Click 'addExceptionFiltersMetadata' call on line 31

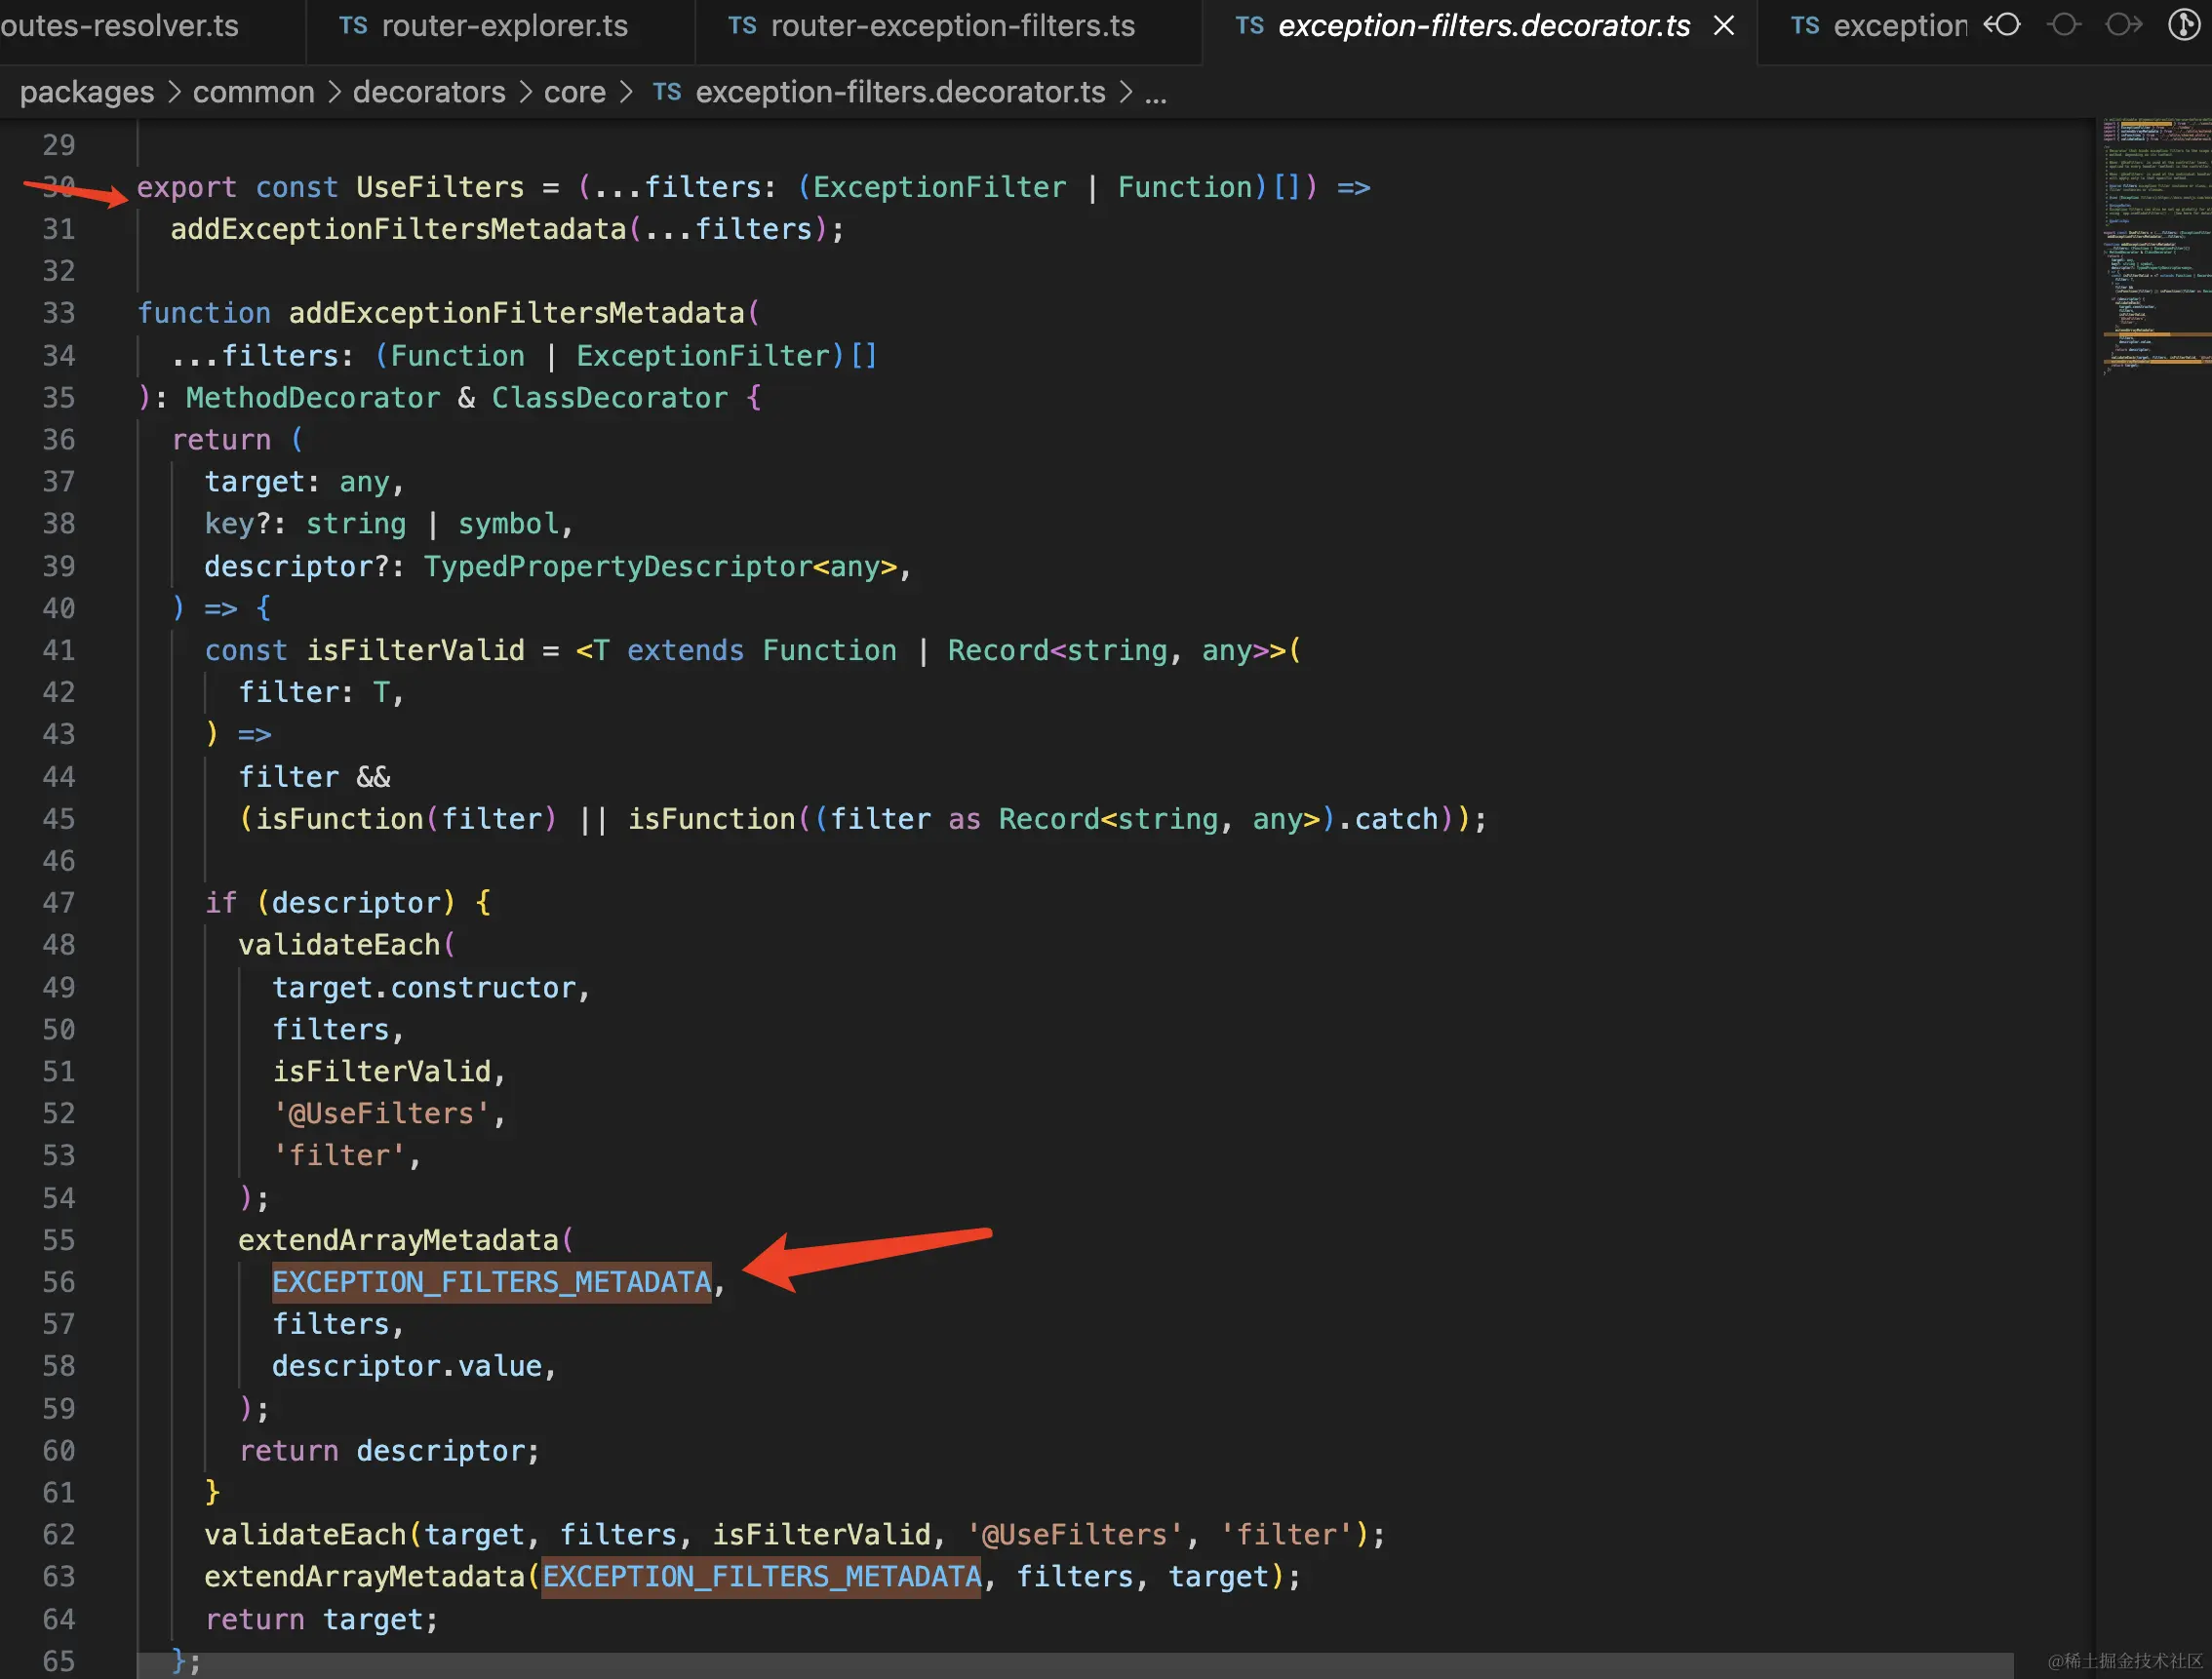(x=398, y=229)
